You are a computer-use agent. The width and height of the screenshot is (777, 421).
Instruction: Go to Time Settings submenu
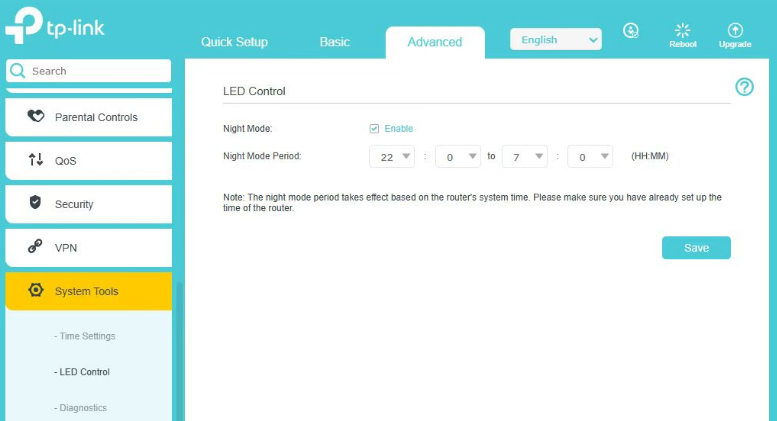coord(85,336)
